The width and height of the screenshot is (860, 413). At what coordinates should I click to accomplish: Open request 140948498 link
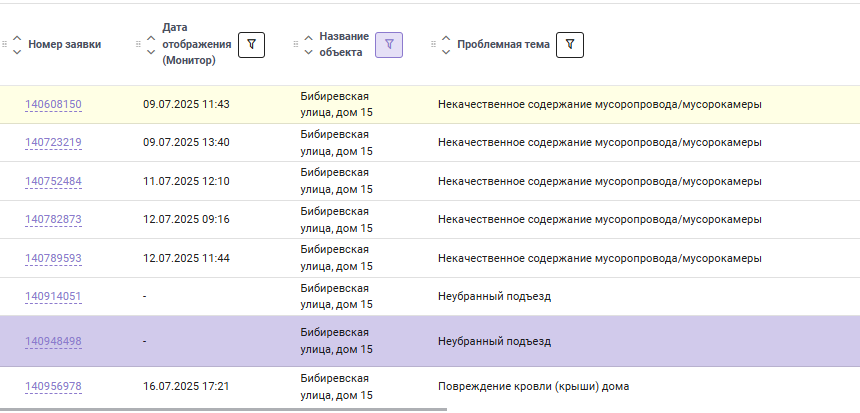point(53,341)
